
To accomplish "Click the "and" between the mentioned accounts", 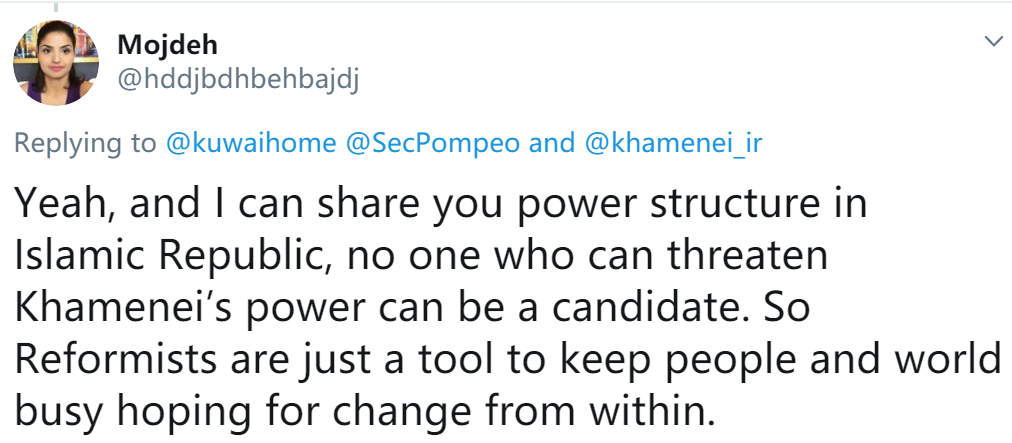I will pos(551,143).
